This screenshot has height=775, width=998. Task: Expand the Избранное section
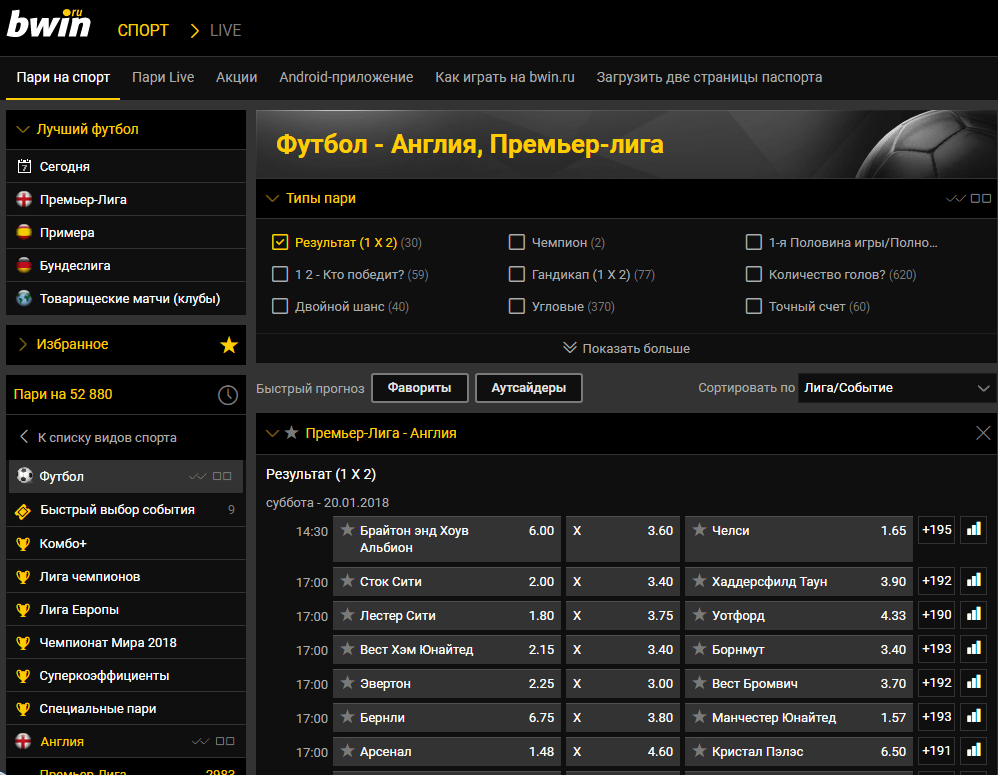(23, 344)
